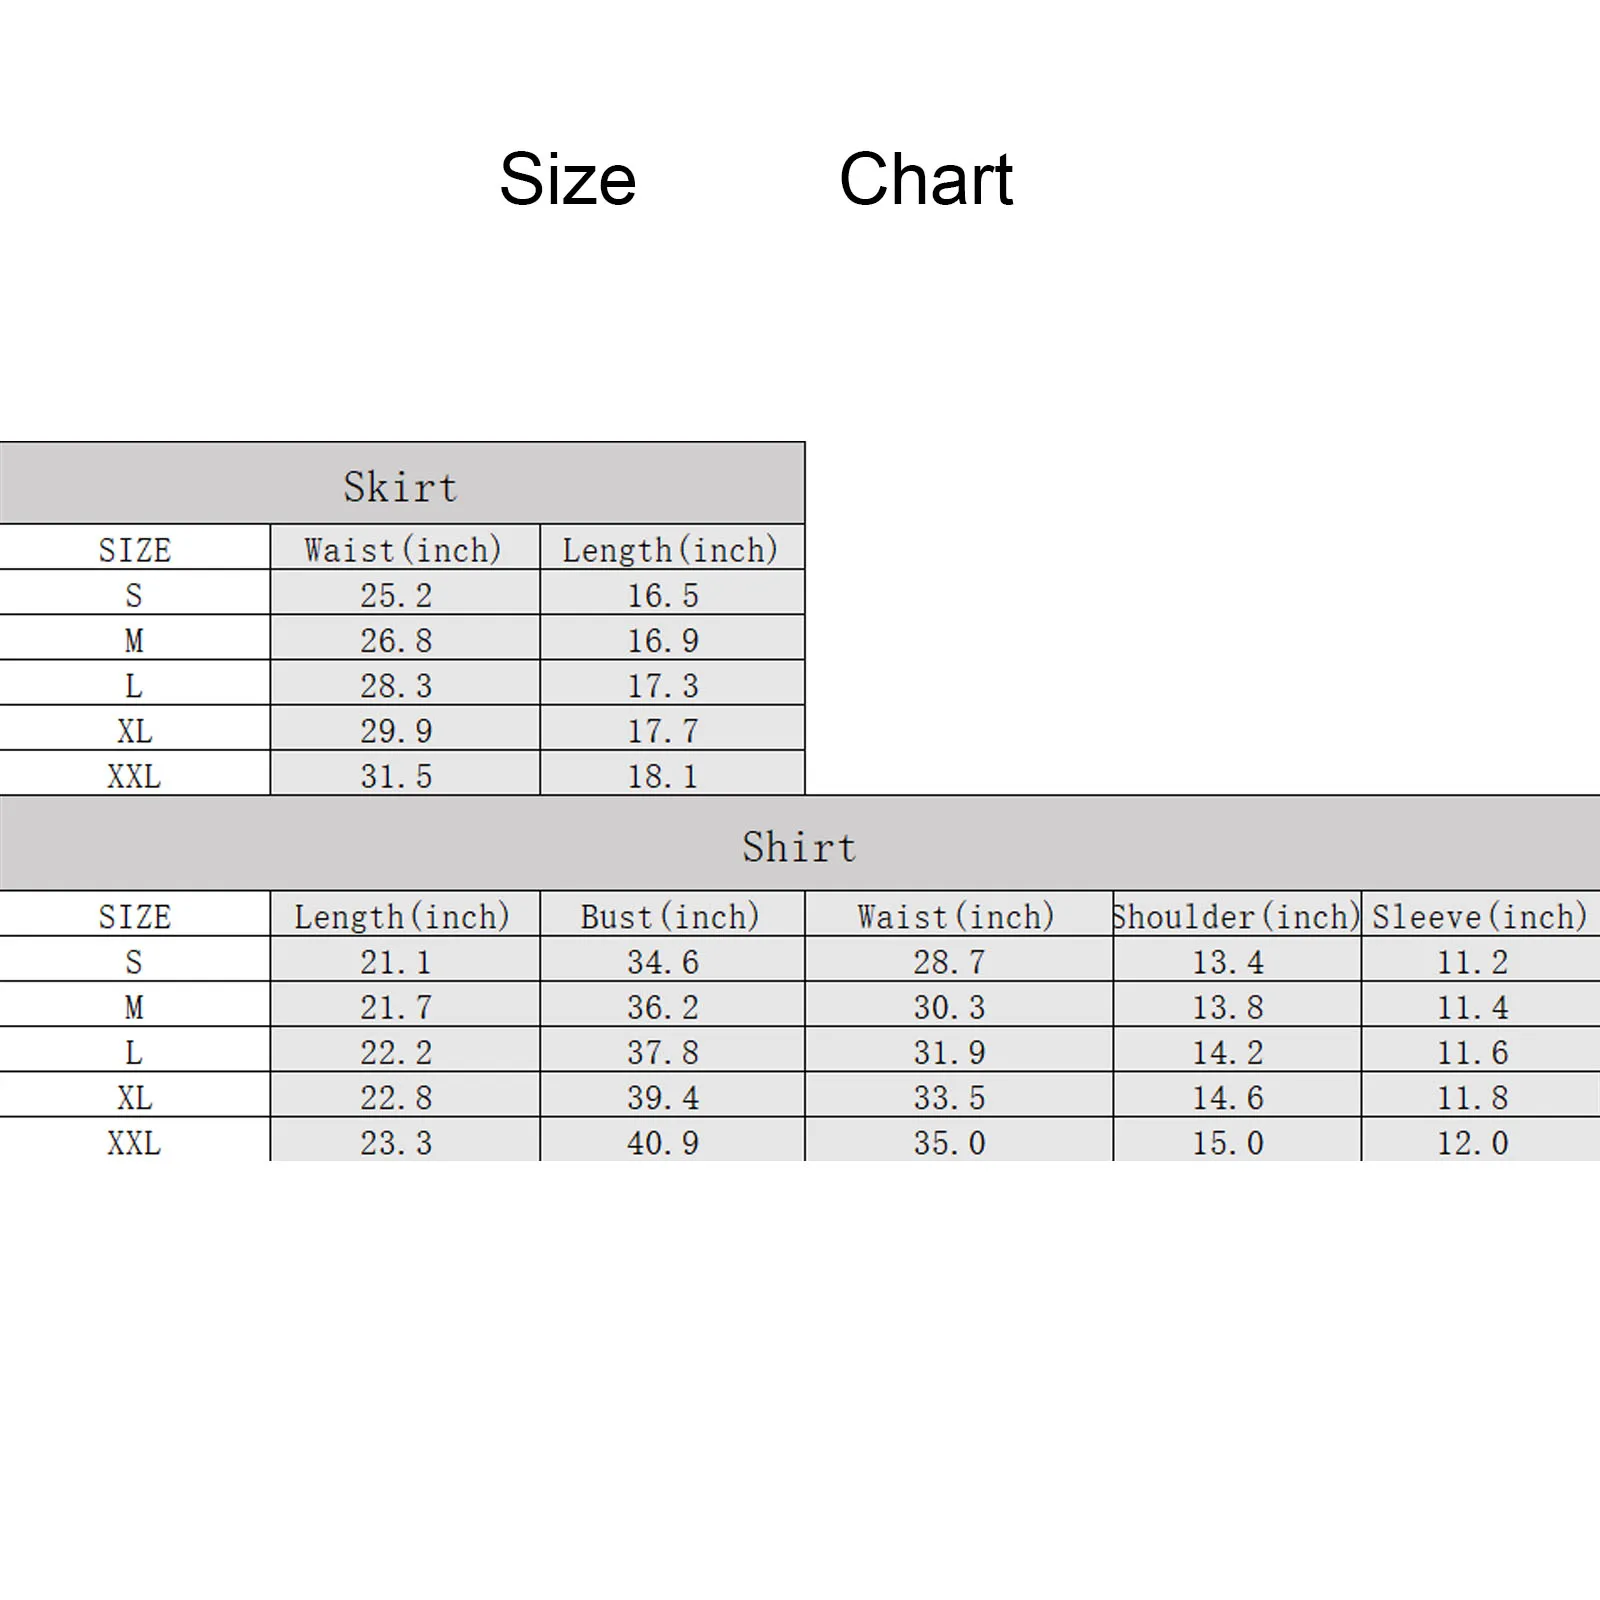This screenshot has height=1600, width=1600.
Task: Click shirt length value 23.3
Action: pyautogui.click(x=397, y=1142)
